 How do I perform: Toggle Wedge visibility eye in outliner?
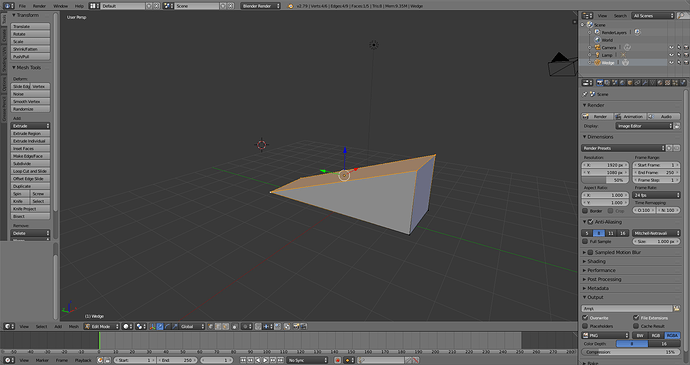point(671,63)
